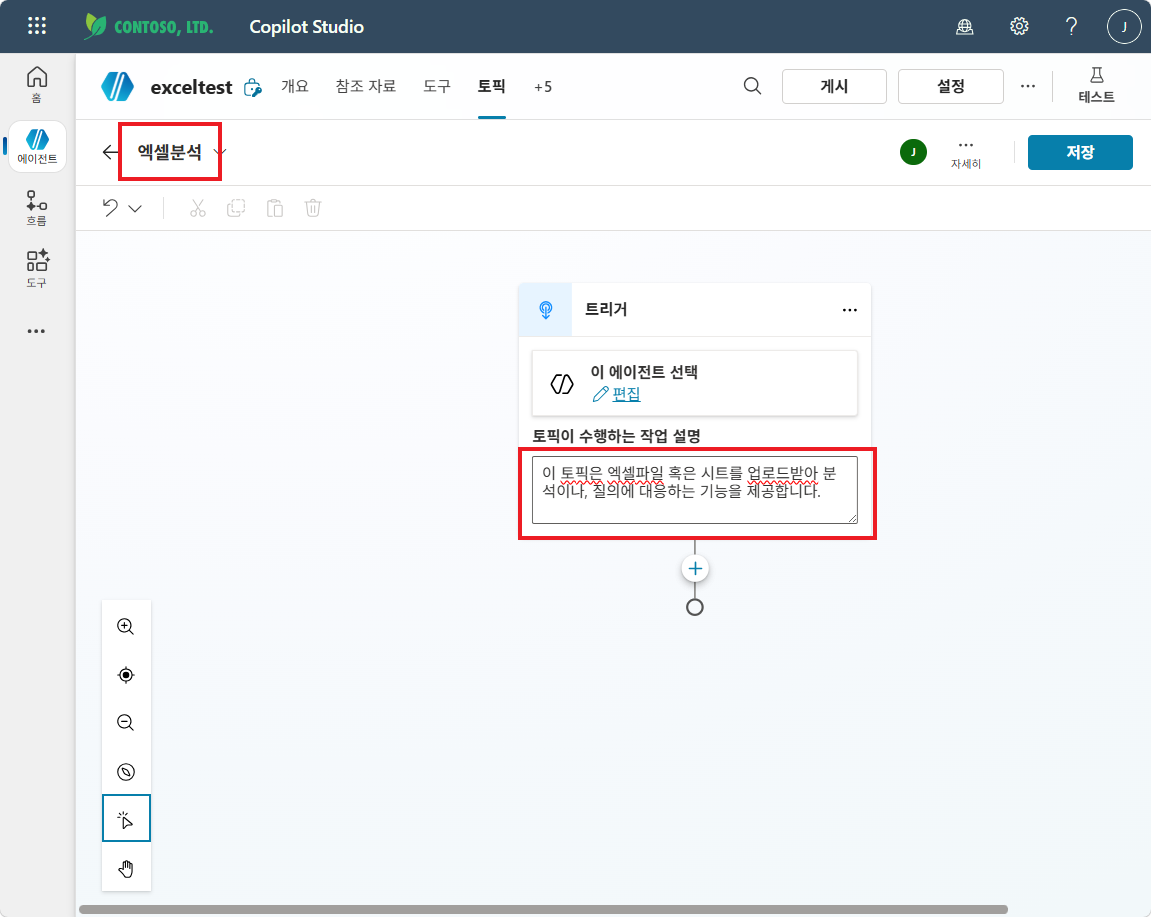Image resolution: width=1151 pixels, height=917 pixels.
Task: Click the Contoso, Ltd. logo
Action: (148, 26)
